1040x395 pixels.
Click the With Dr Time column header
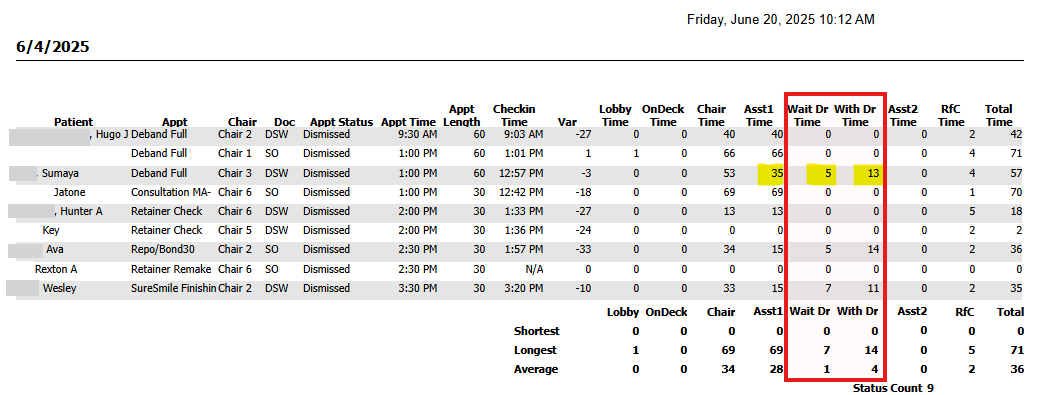click(855, 115)
